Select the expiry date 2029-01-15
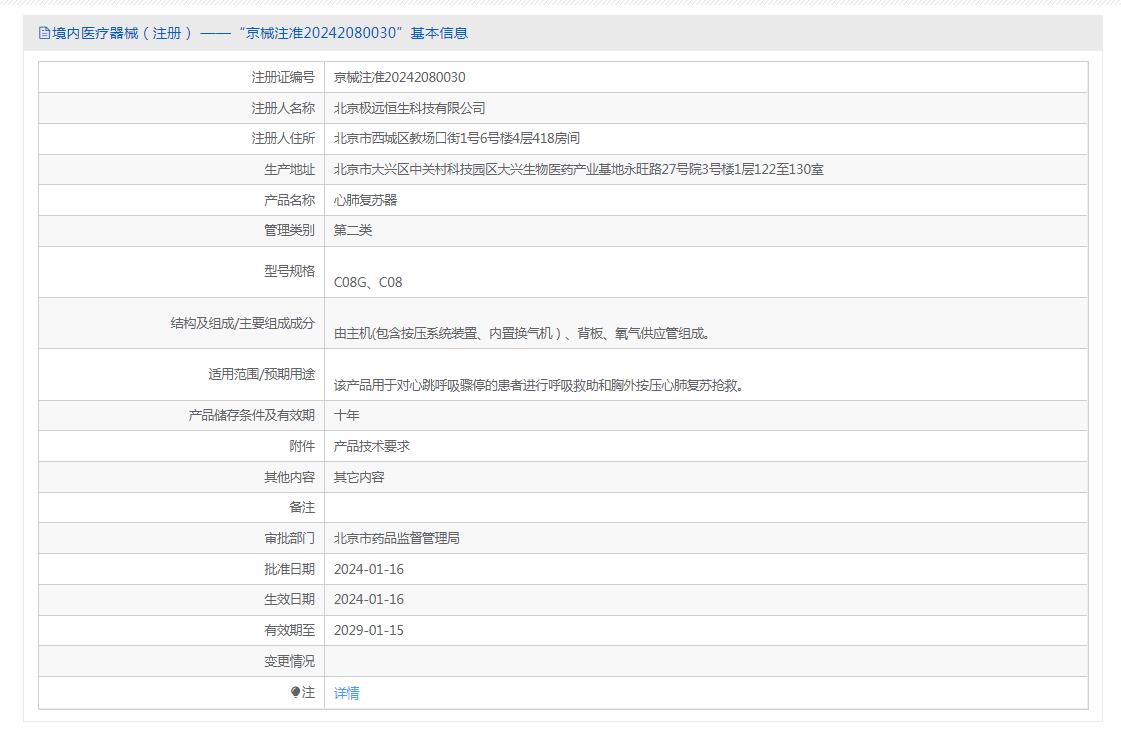Viewport: 1121px width, 741px height. 369,630
